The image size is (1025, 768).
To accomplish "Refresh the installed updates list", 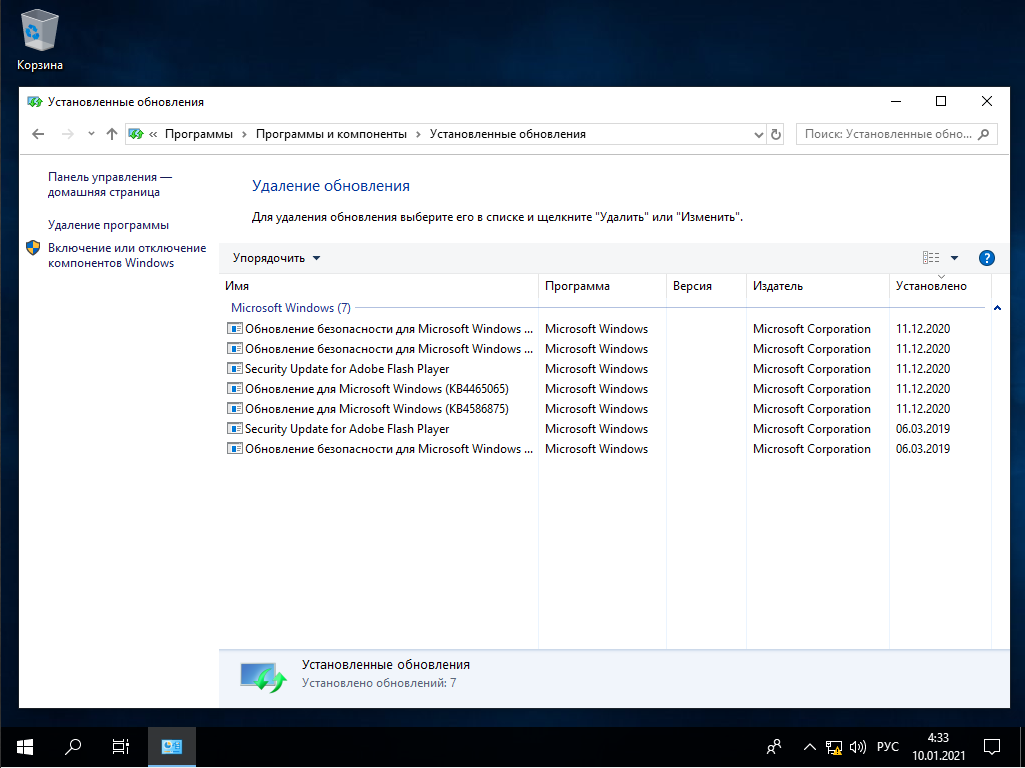I will tap(776, 135).
